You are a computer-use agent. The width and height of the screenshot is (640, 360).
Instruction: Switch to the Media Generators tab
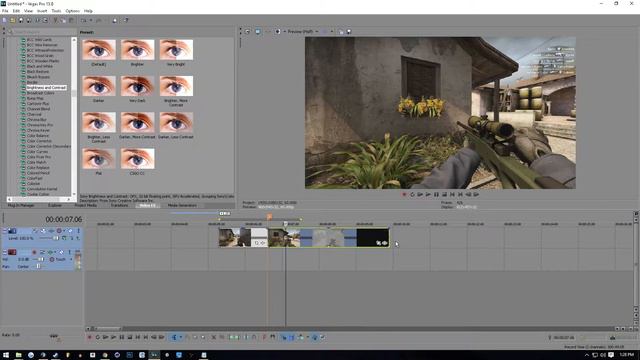(x=182, y=205)
